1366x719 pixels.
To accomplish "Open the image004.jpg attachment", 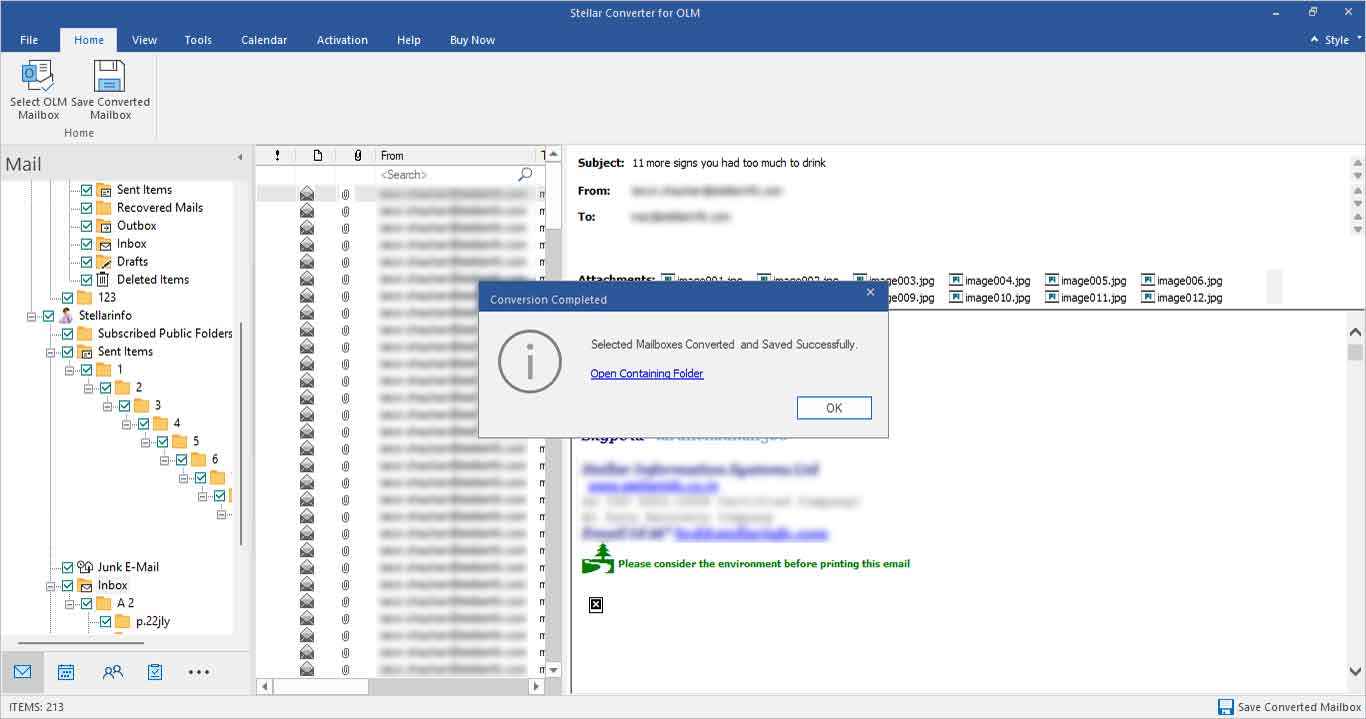I will (x=990, y=281).
